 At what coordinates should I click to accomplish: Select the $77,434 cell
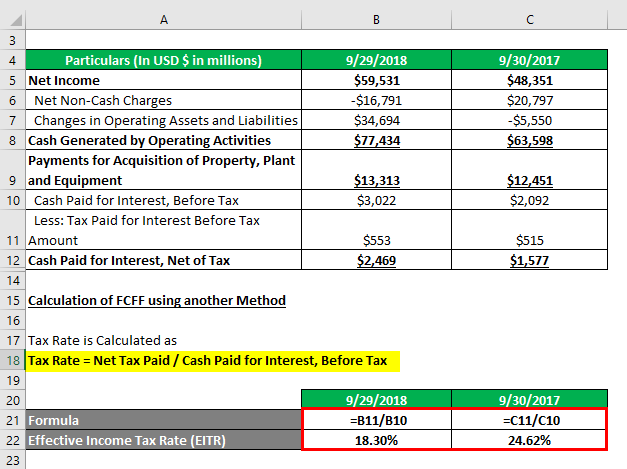tap(376, 140)
